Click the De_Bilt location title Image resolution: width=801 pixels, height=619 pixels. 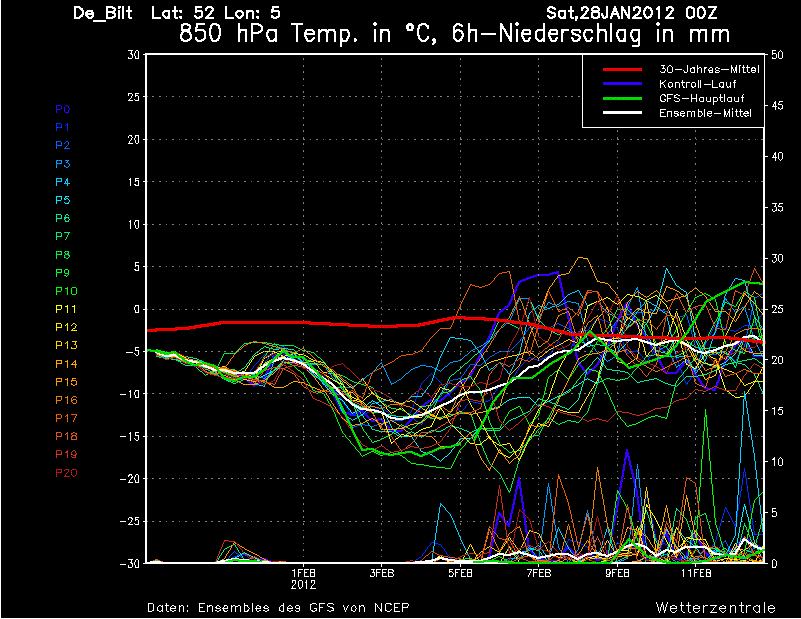[103, 13]
